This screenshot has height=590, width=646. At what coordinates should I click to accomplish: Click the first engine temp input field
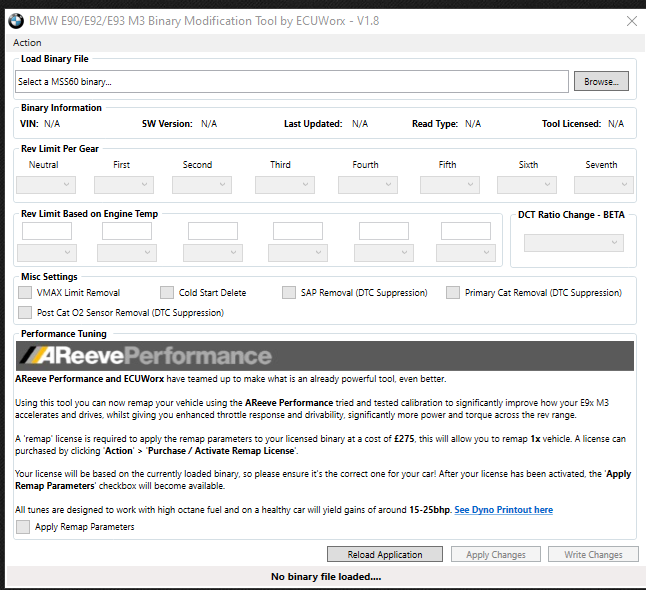(x=47, y=231)
